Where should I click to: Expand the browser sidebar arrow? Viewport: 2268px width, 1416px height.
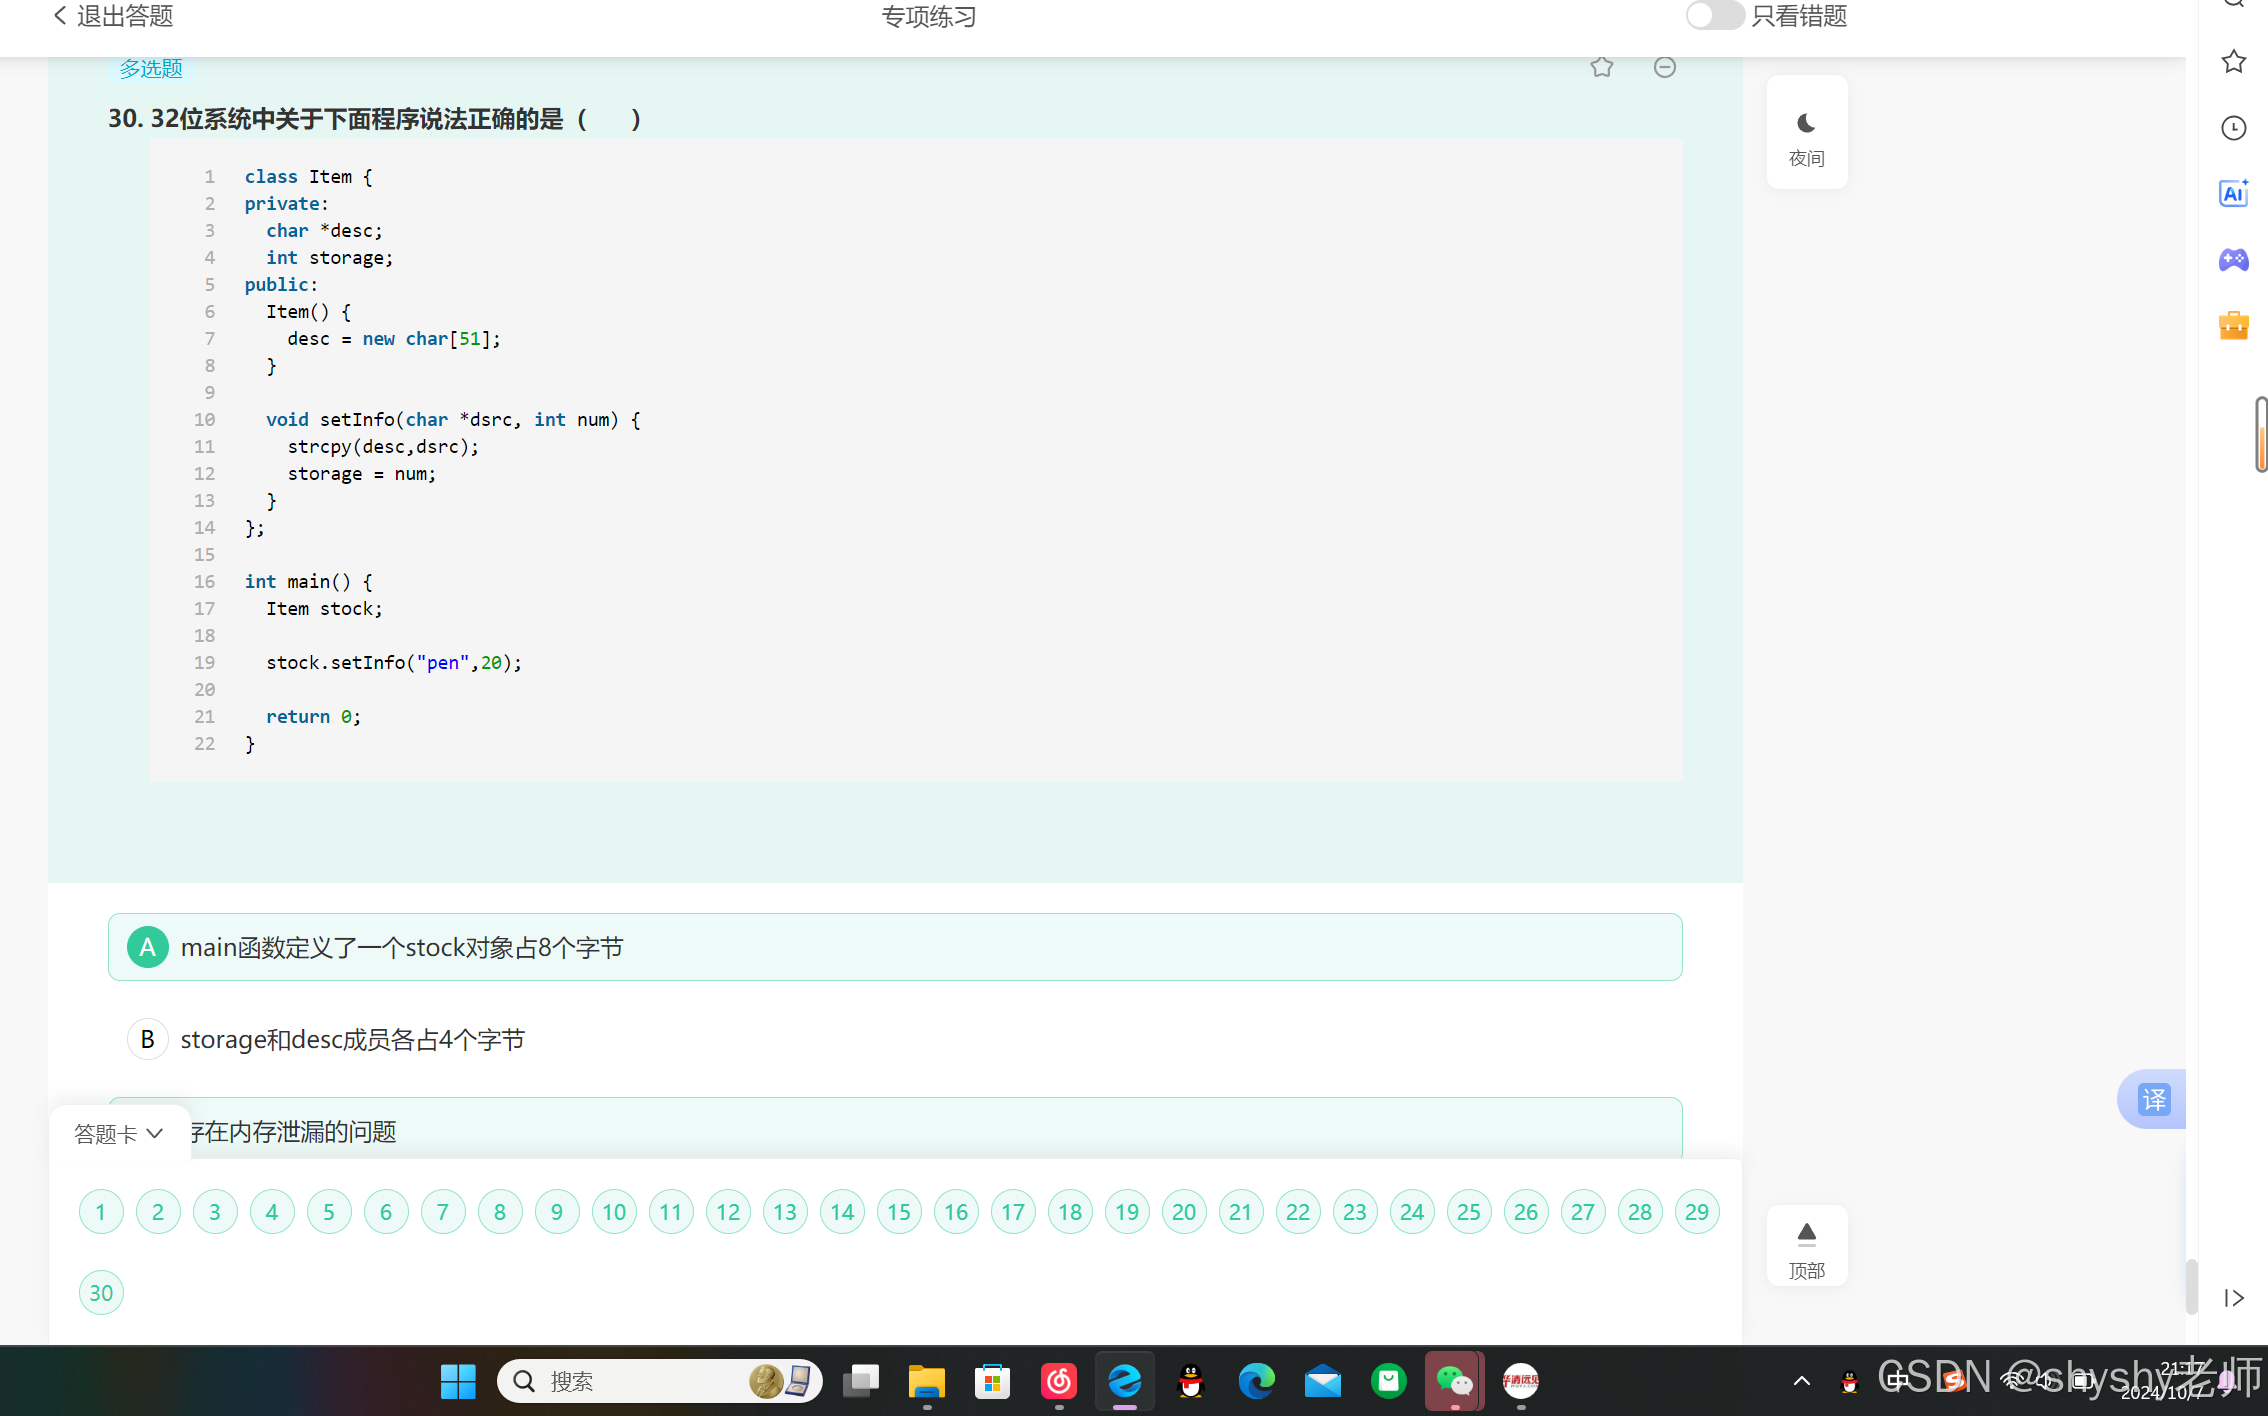pos(2233,1297)
